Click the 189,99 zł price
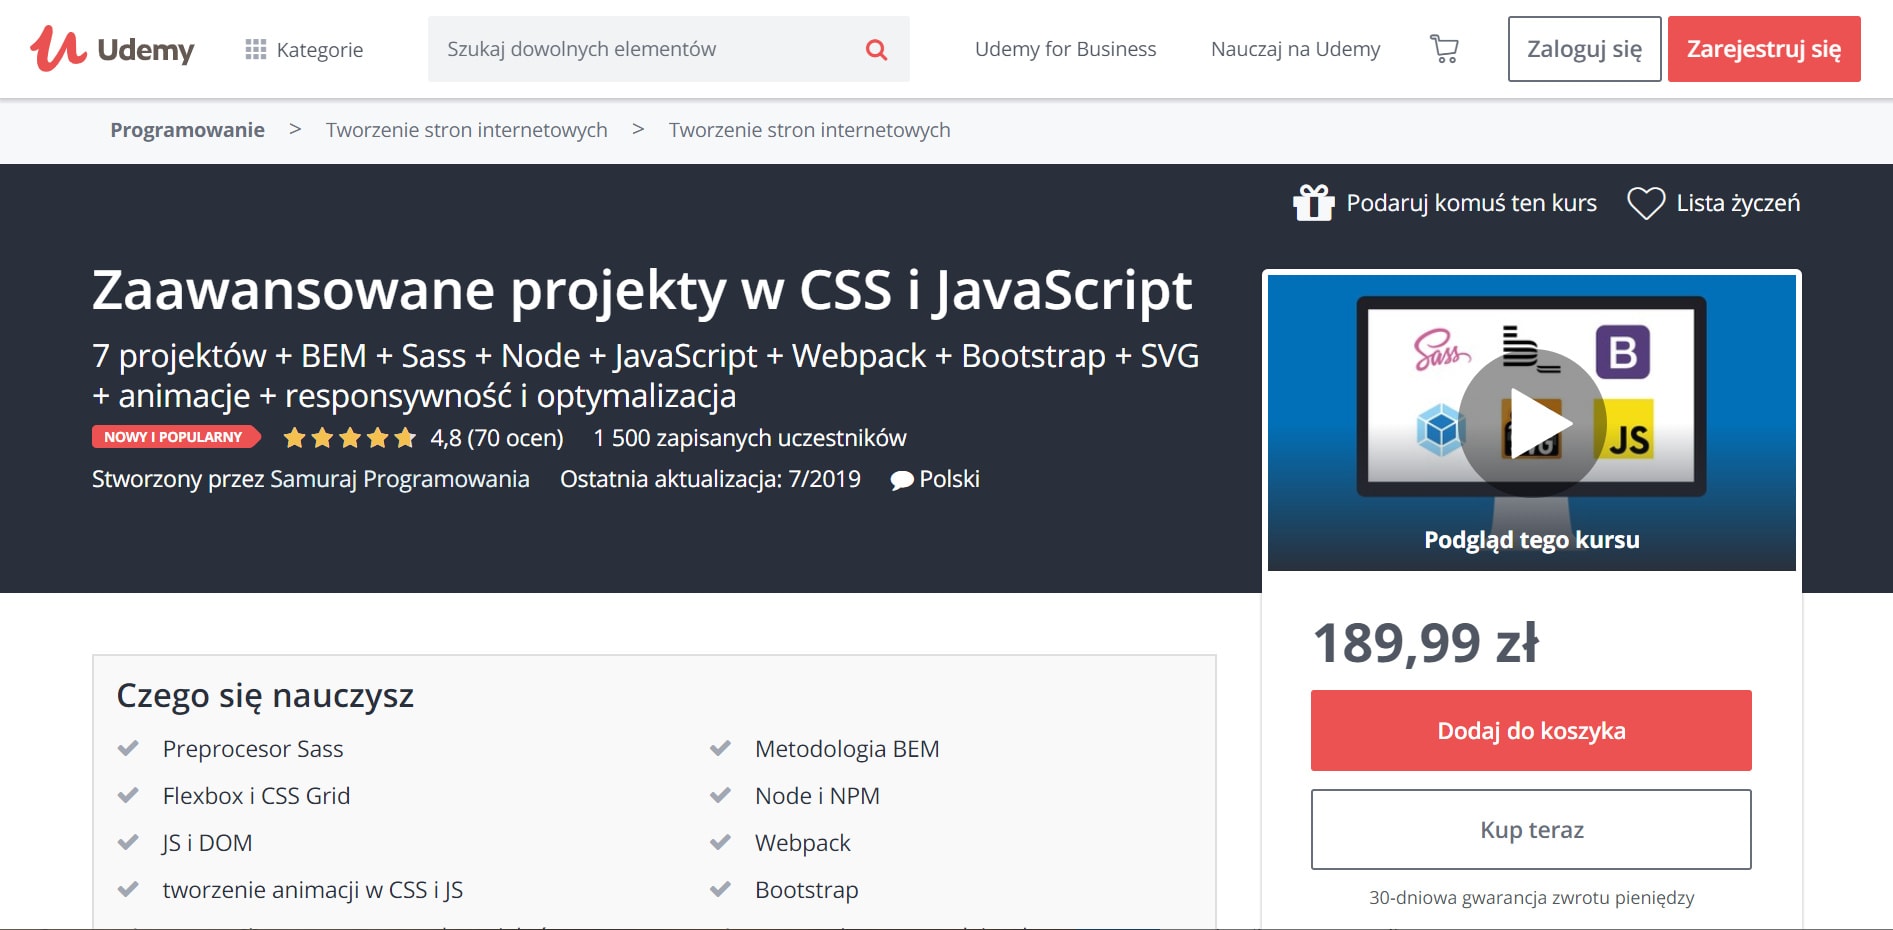This screenshot has width=1893, height=930. [x=1426, y=643]
